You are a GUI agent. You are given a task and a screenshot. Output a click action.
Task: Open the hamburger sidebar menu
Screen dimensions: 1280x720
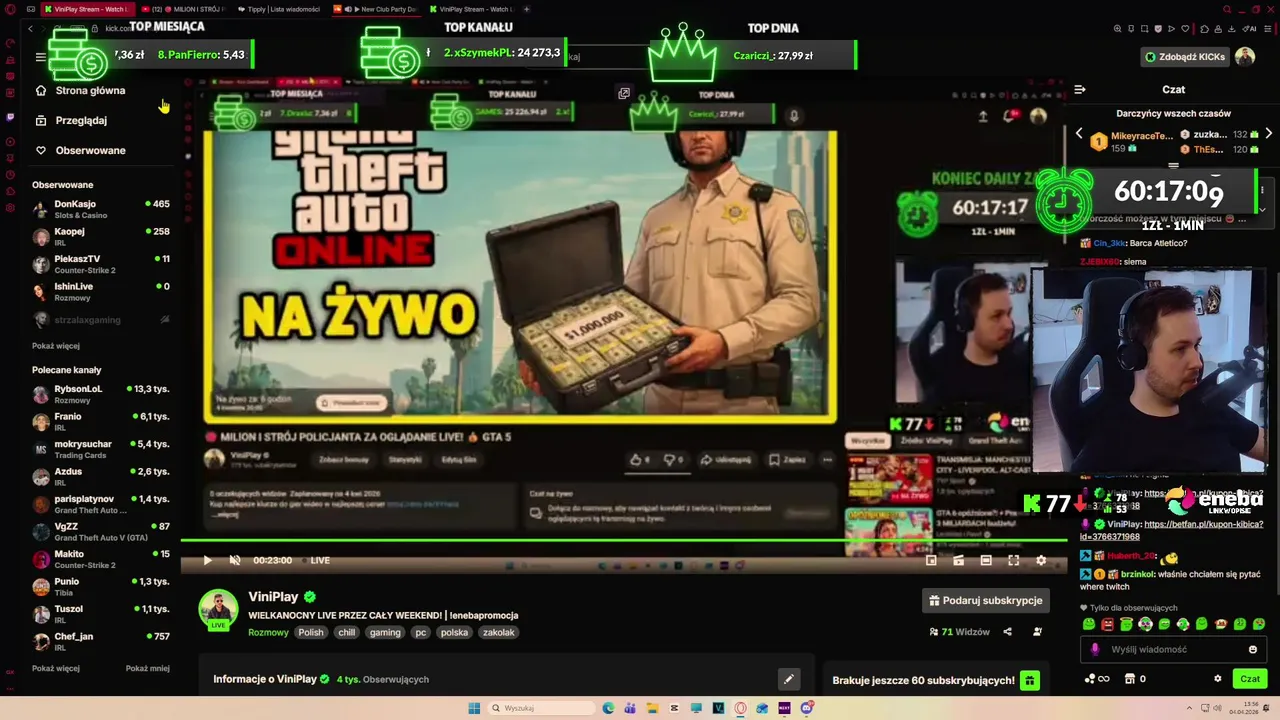tap(40, 57)
